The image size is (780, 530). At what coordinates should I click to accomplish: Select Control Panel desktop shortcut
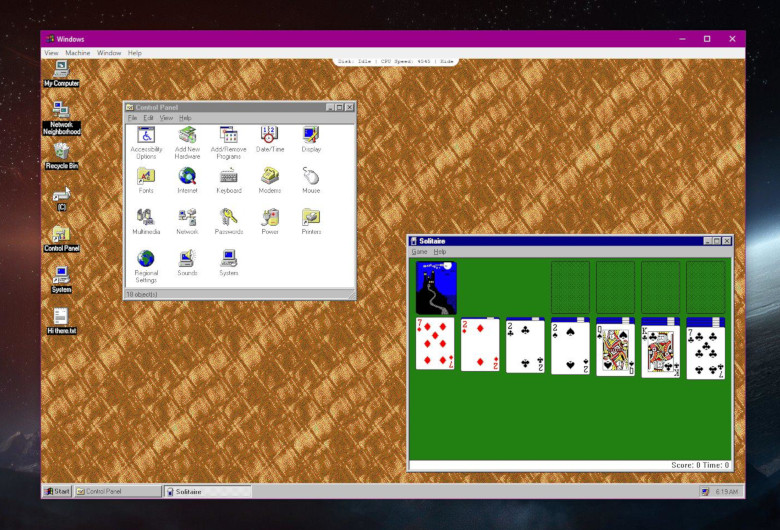[61, 239]
